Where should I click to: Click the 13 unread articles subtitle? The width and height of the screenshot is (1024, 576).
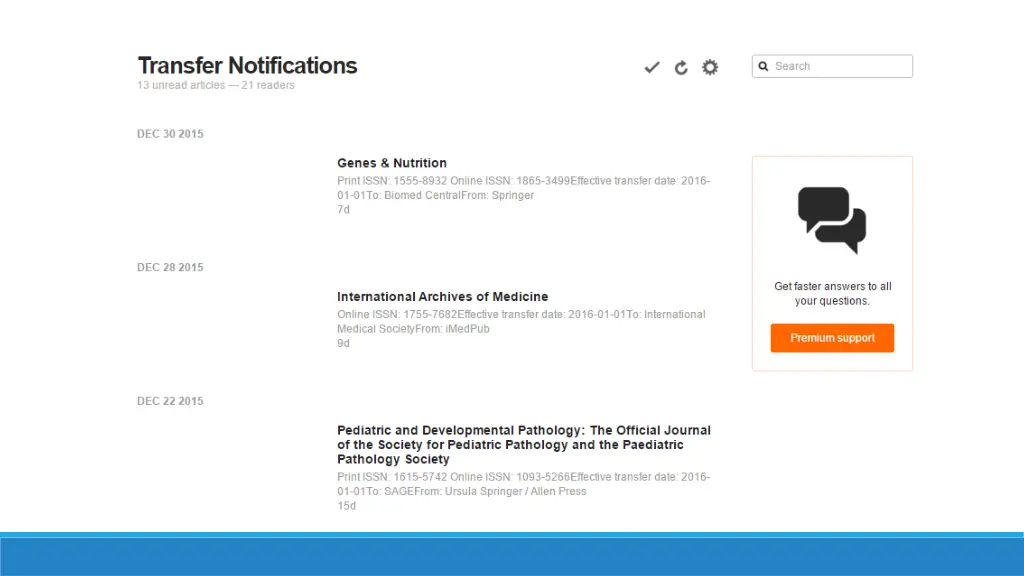point(216,86)
